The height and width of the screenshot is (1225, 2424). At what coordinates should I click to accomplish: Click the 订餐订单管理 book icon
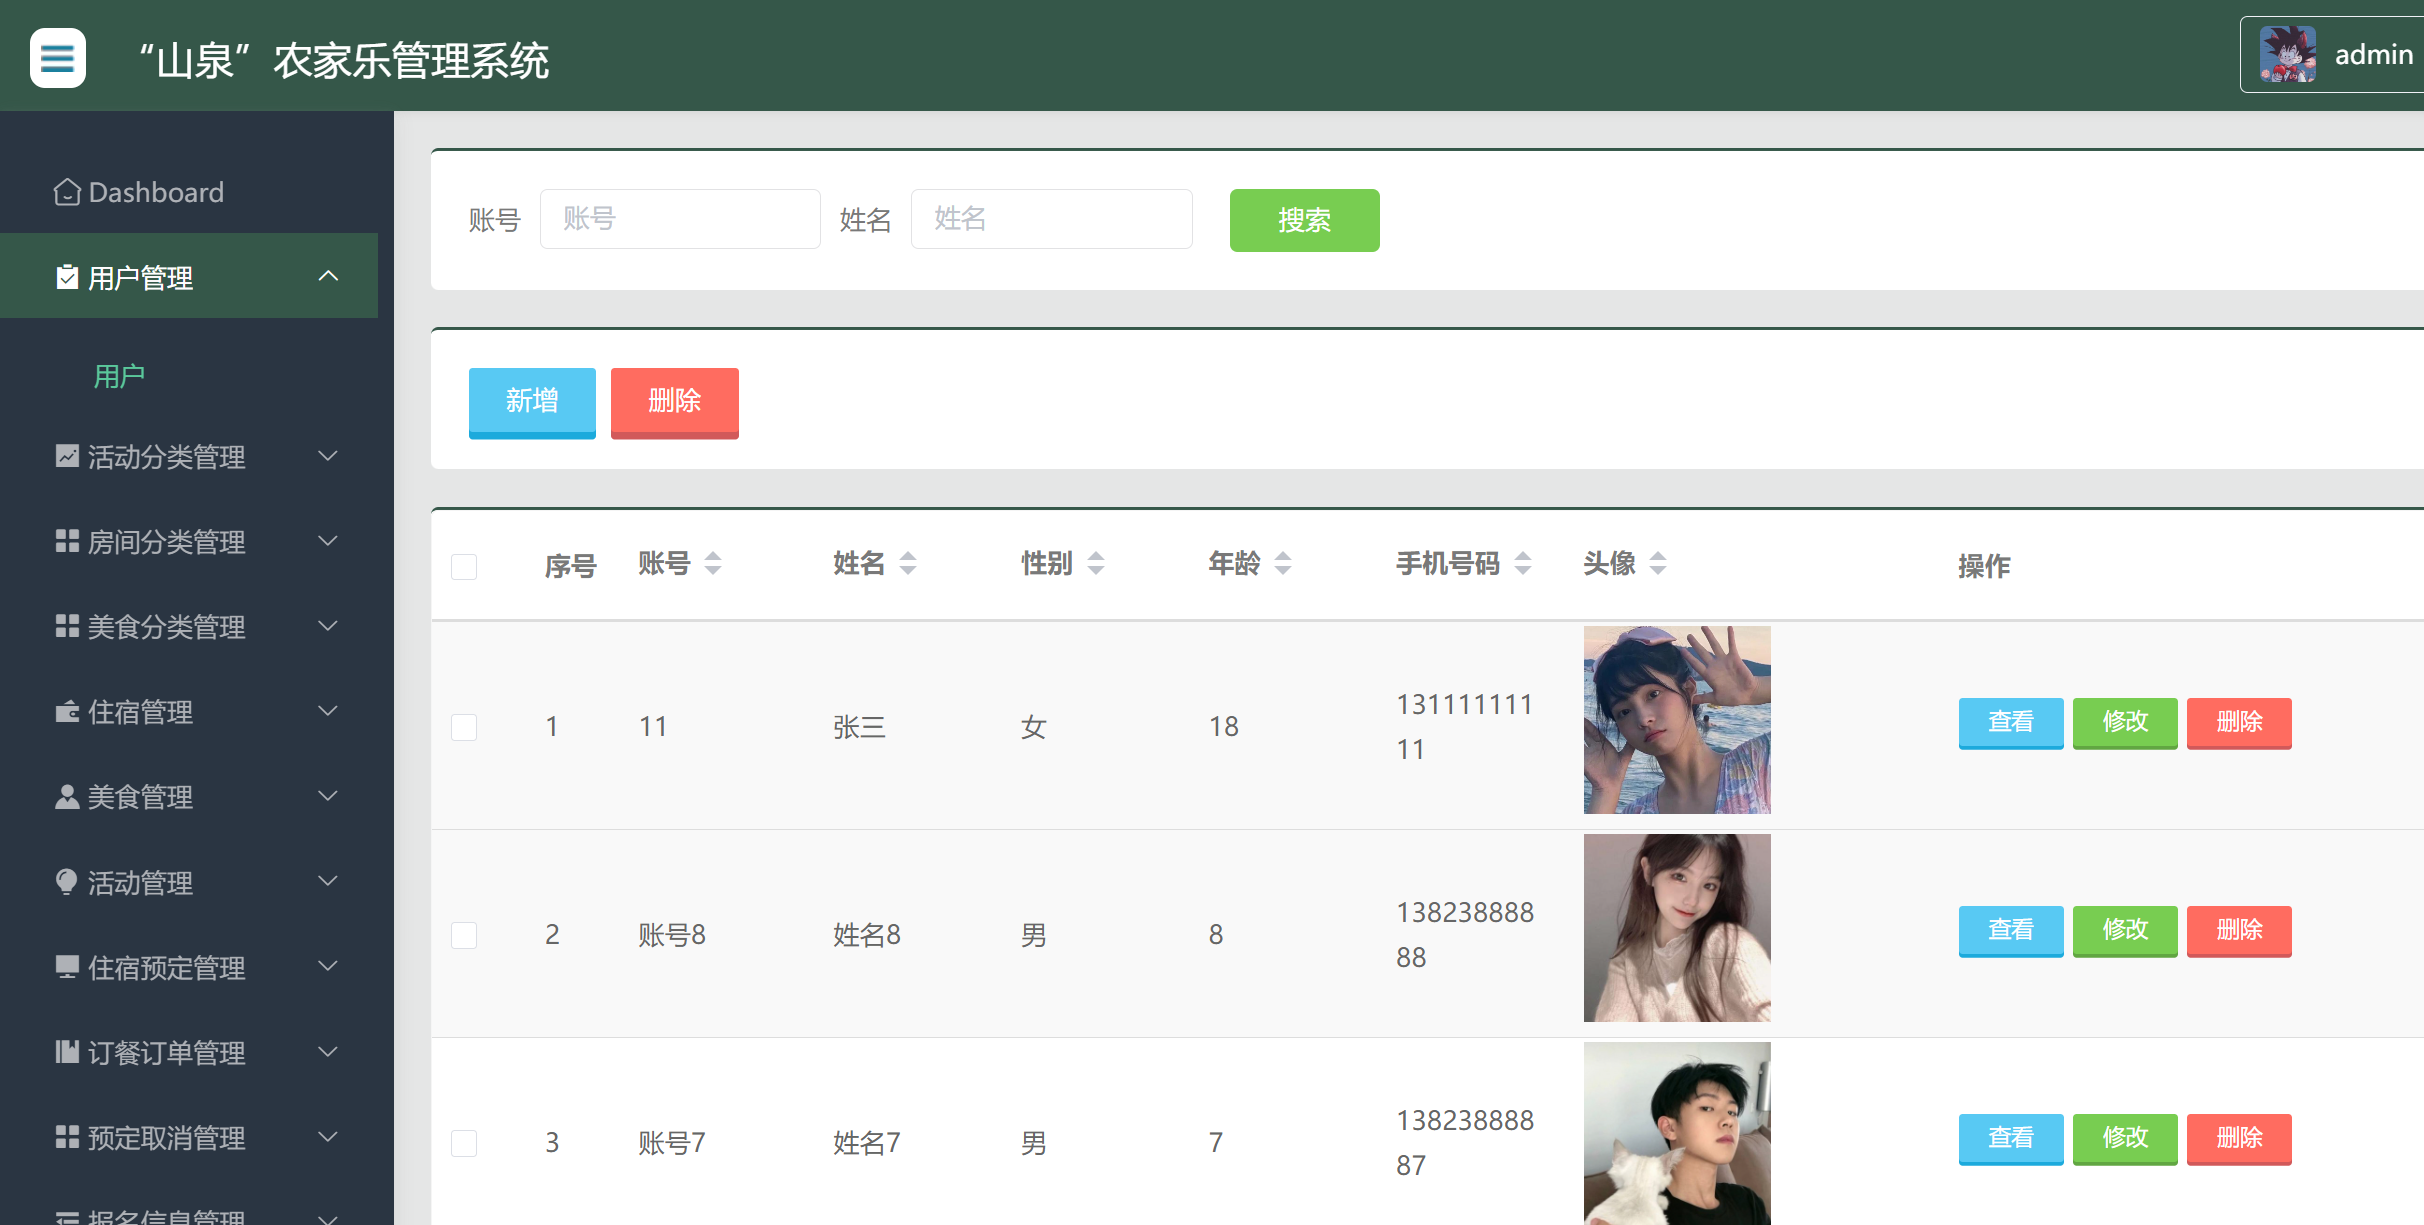pos(66,1052)
